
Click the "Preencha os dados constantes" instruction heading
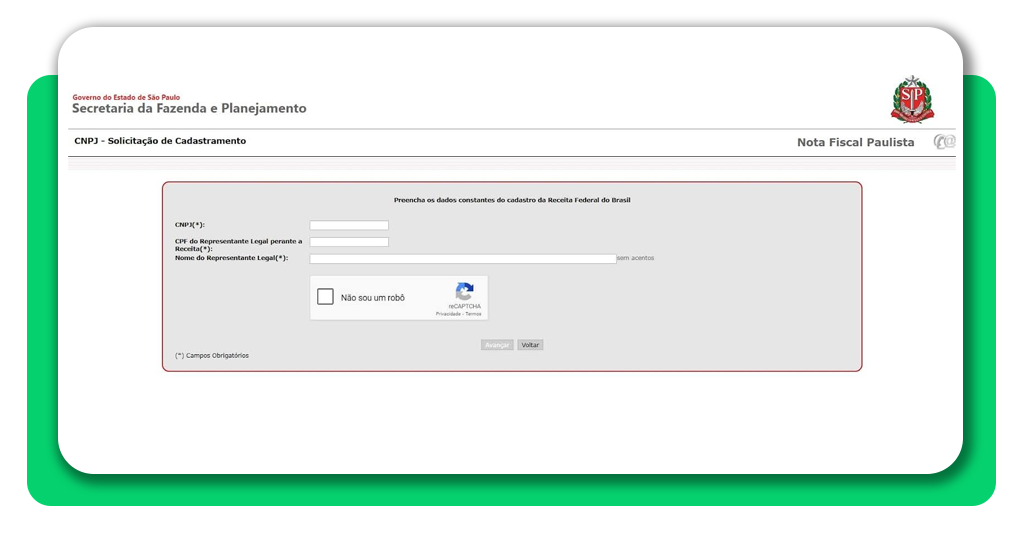(512, 200)
